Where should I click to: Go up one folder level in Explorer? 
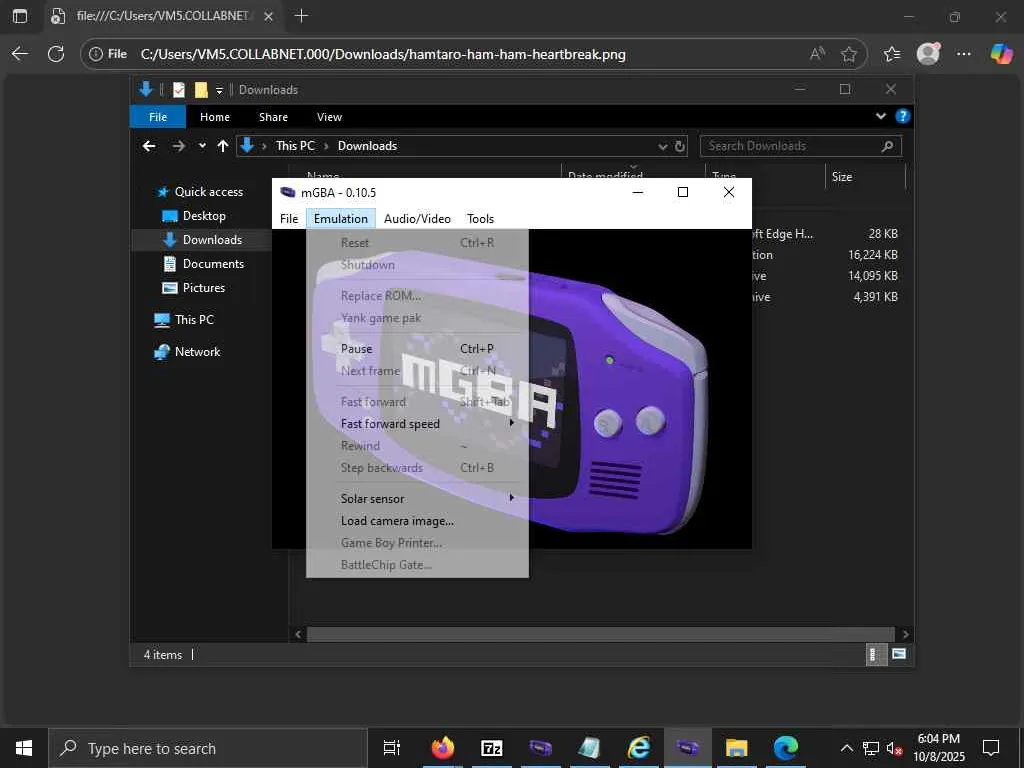[x=223, y=146]
